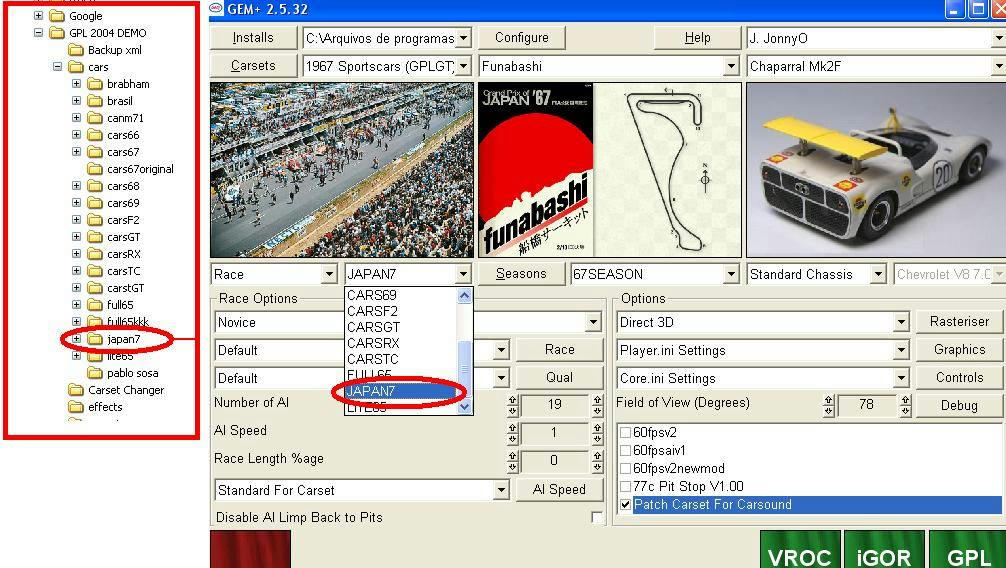Launch GPL with the green button

point(968,549)
